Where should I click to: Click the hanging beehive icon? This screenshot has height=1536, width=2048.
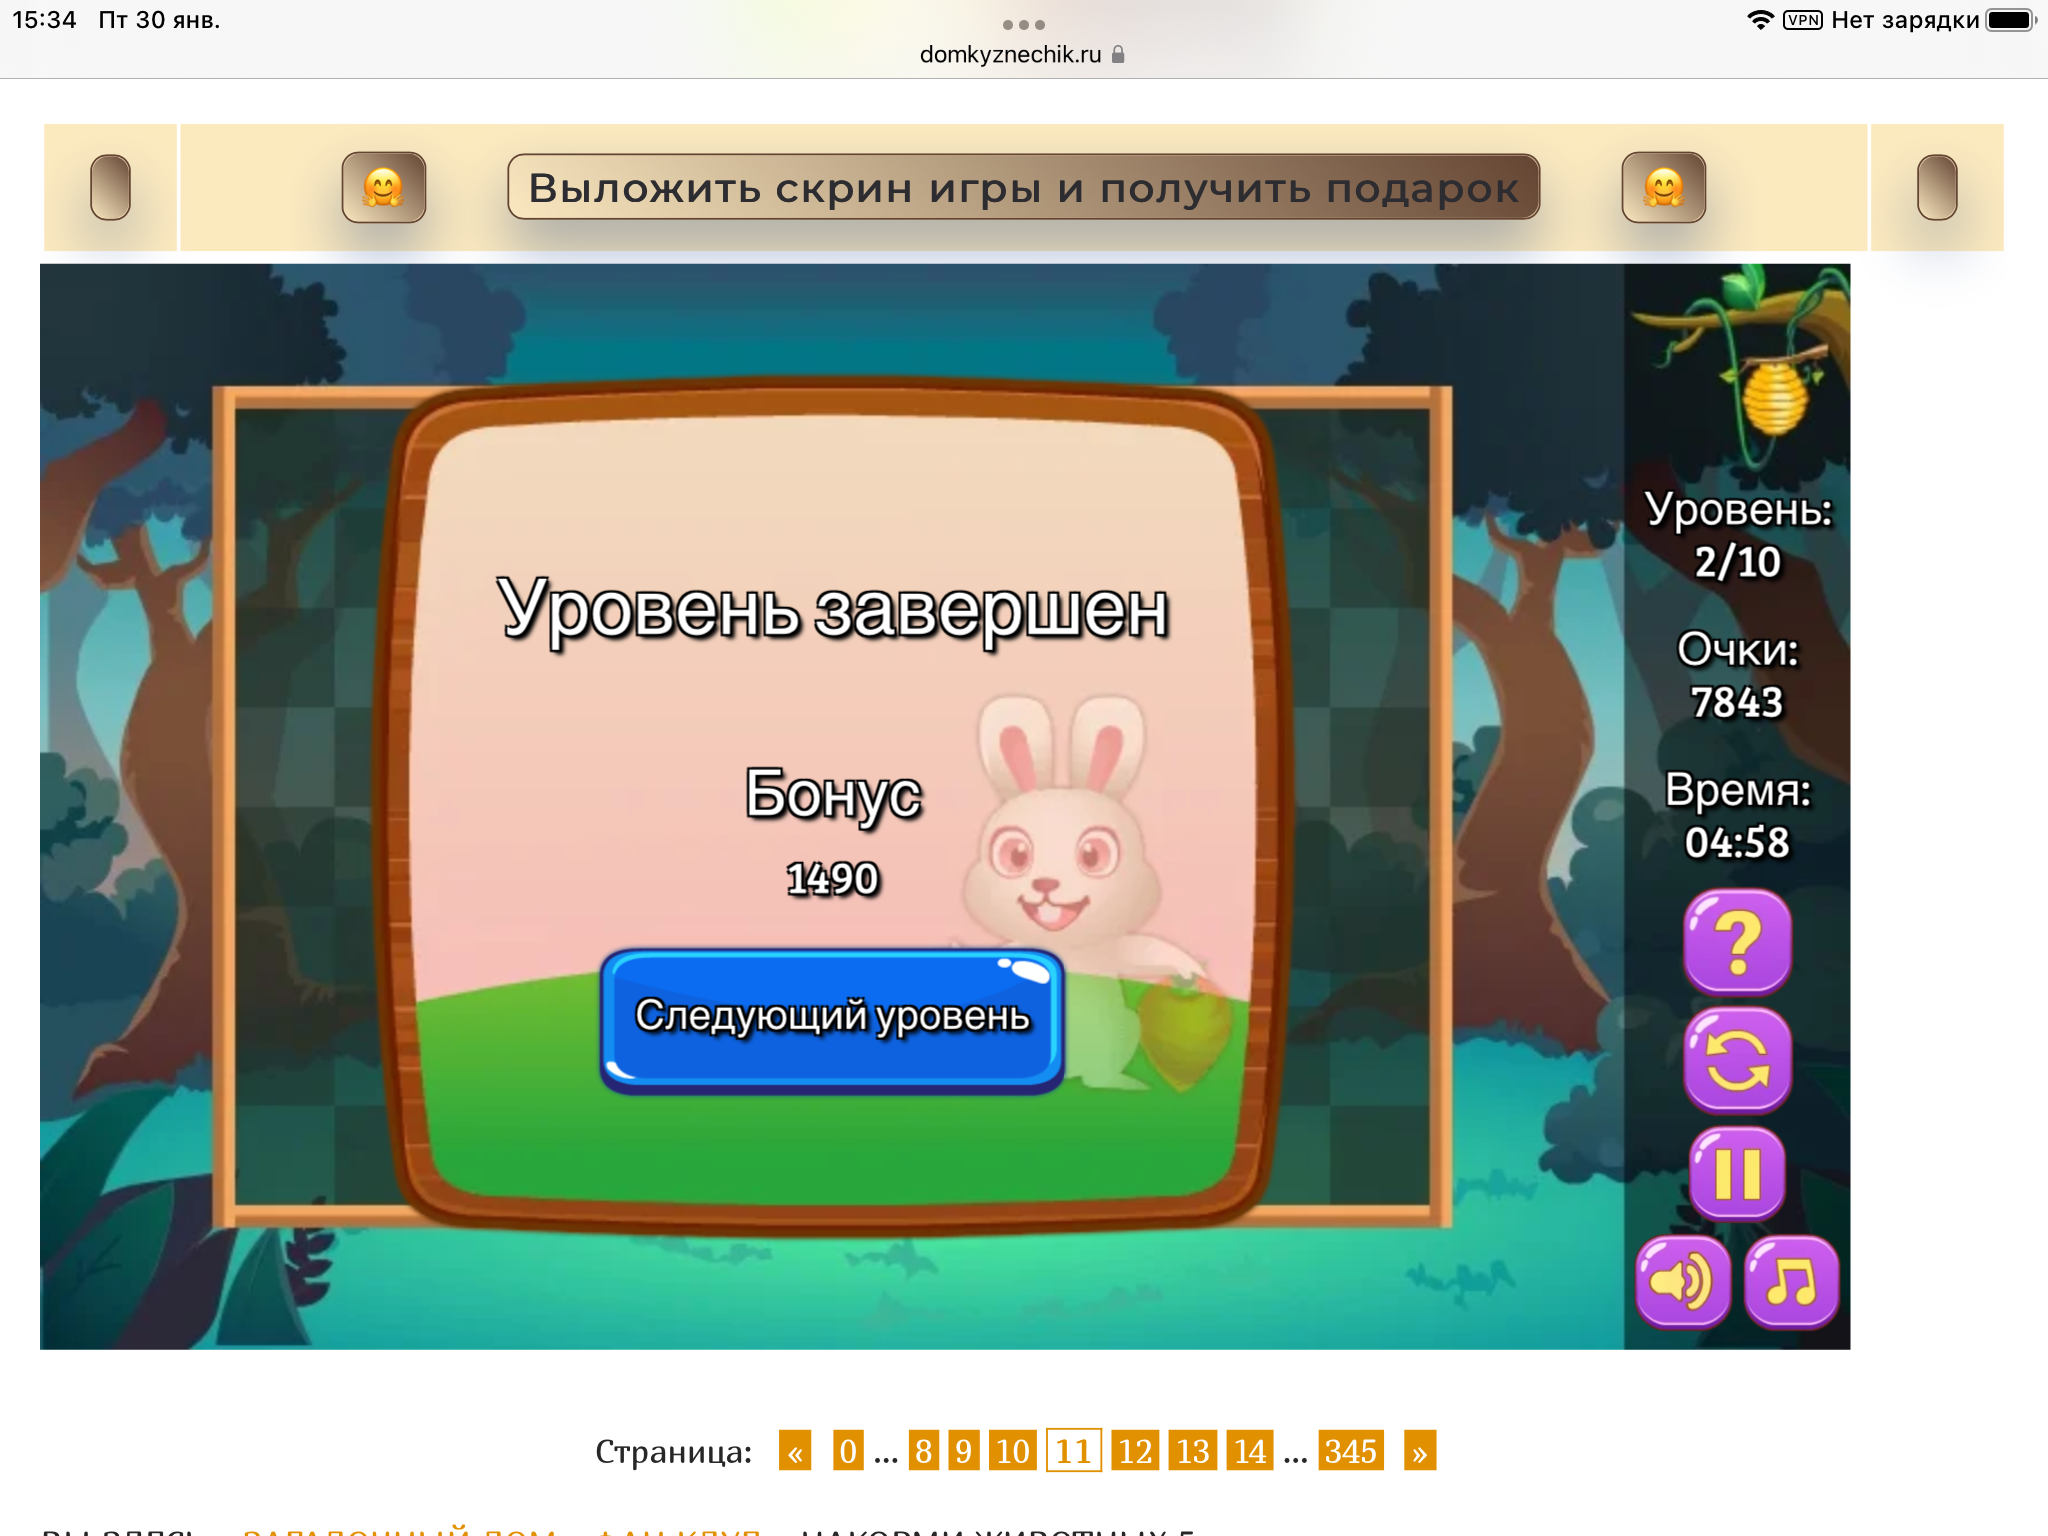coord(1775,397)
